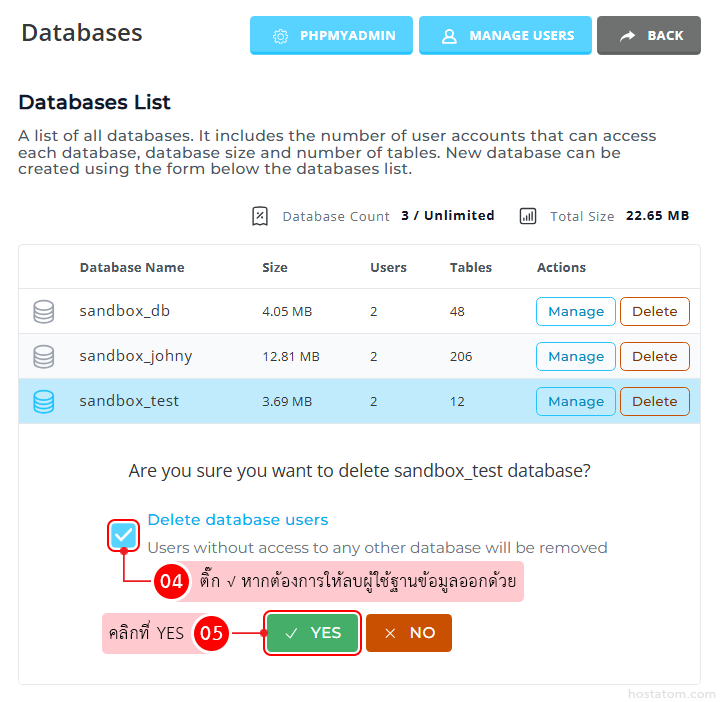
Task: Click the Database Name column header
Action: [132, 268]
